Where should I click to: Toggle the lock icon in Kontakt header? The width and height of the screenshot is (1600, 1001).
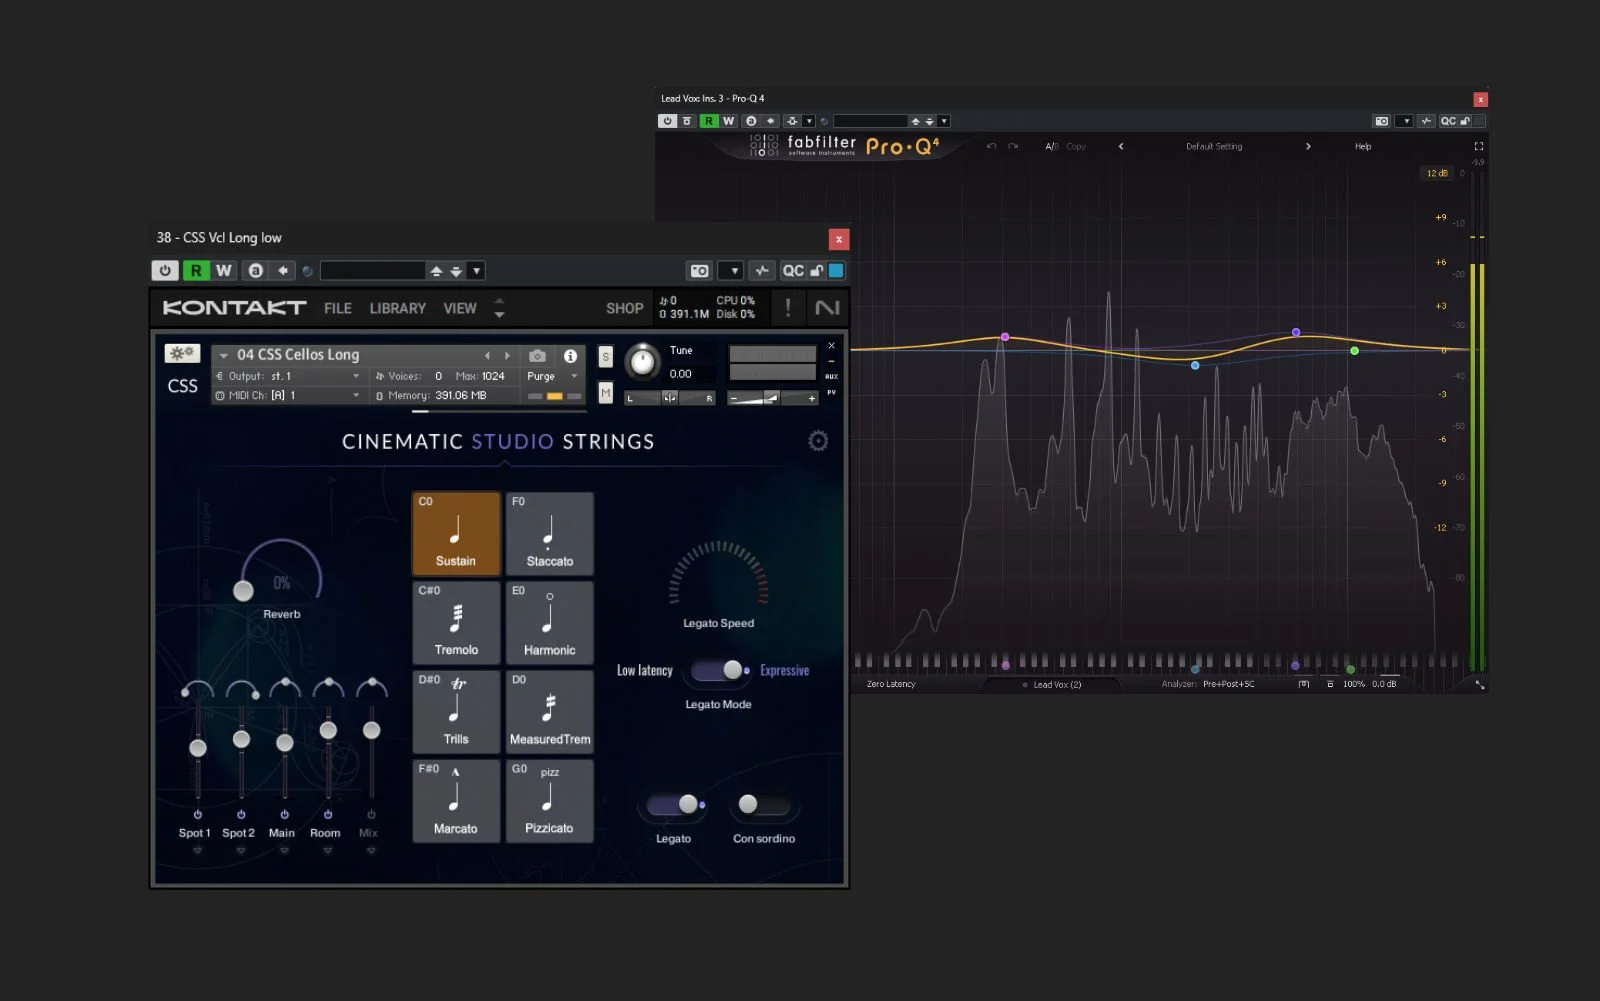pyautogui.click(x=817, y=271)
